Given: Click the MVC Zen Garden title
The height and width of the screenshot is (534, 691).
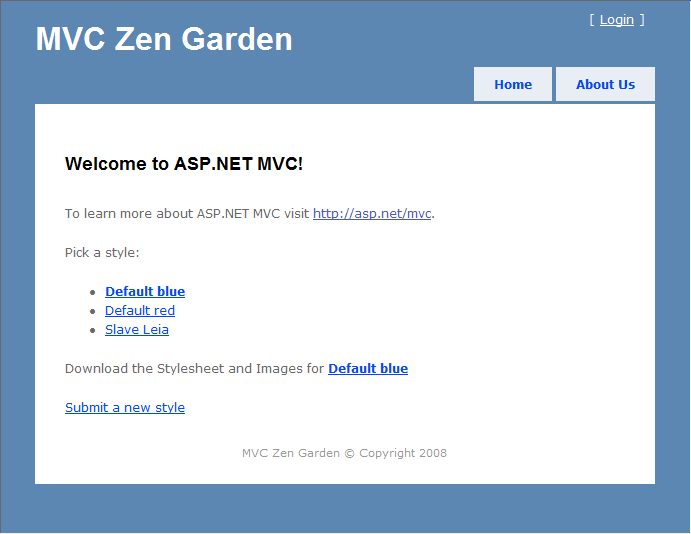Looking at the screenshot, I should click(x=164, y=39).
